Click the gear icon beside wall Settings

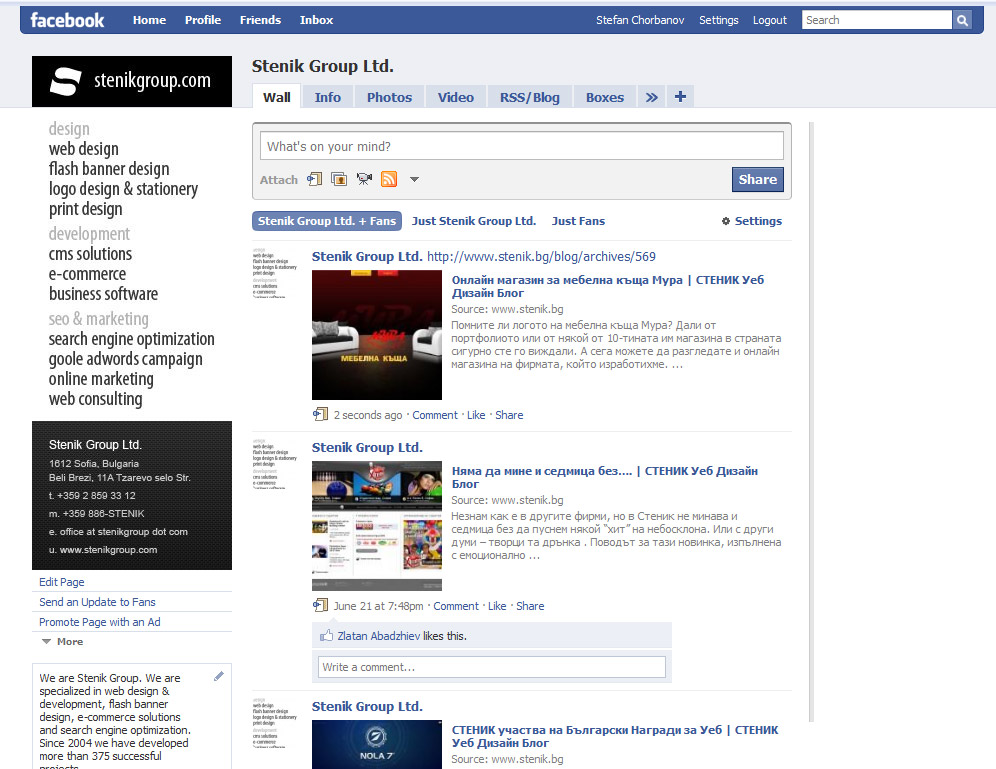pyautogui.click(x=725, y=221)
